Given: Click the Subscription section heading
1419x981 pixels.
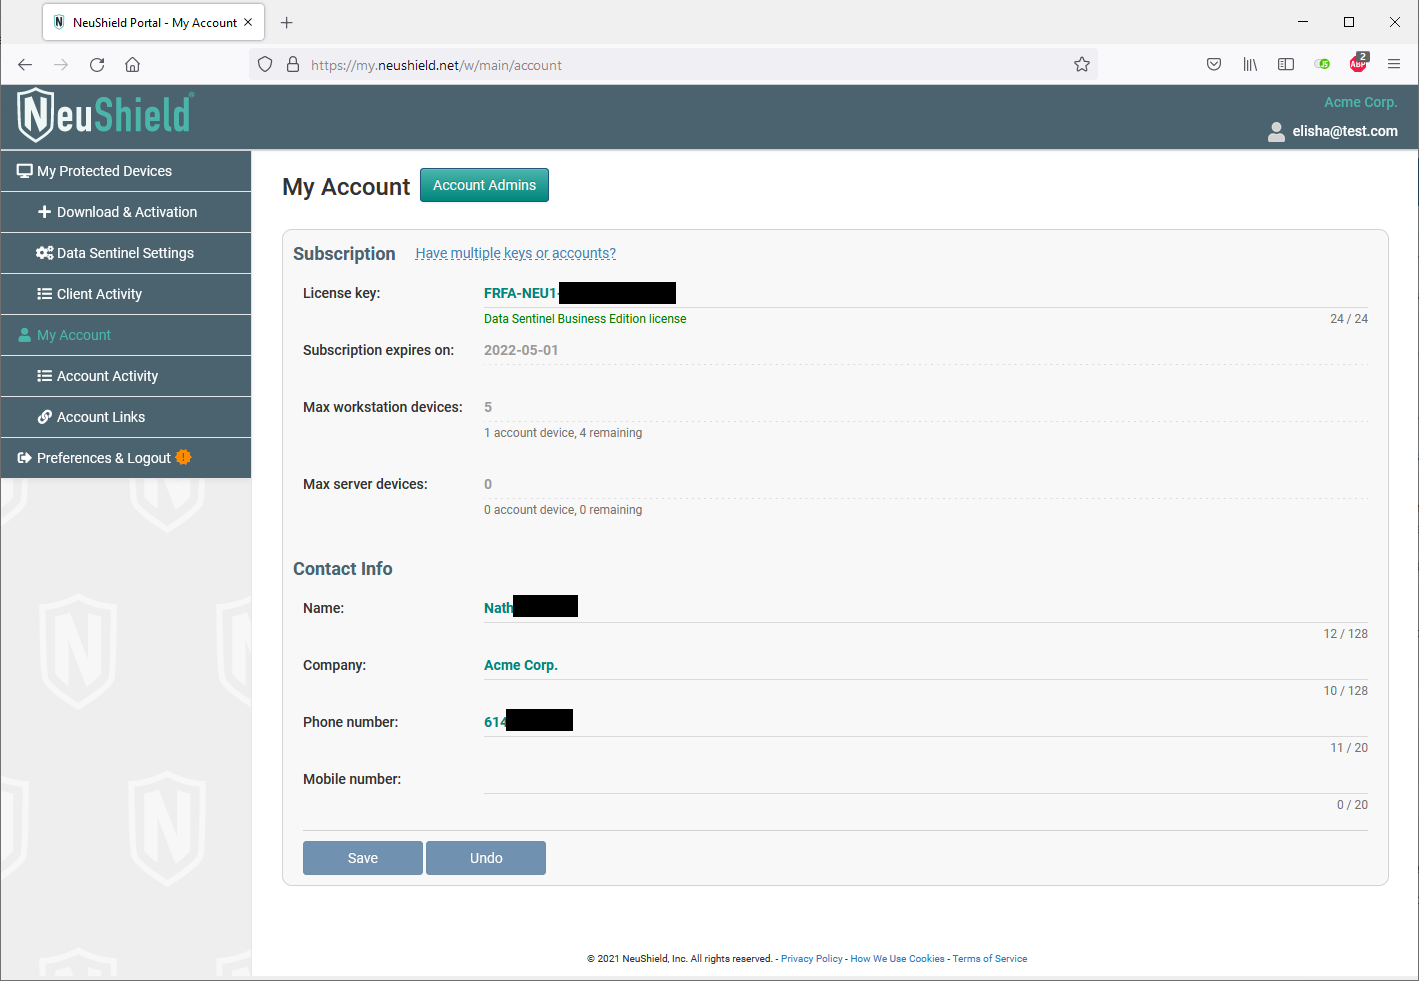Looking at the screenshot, I should point(344,254).
